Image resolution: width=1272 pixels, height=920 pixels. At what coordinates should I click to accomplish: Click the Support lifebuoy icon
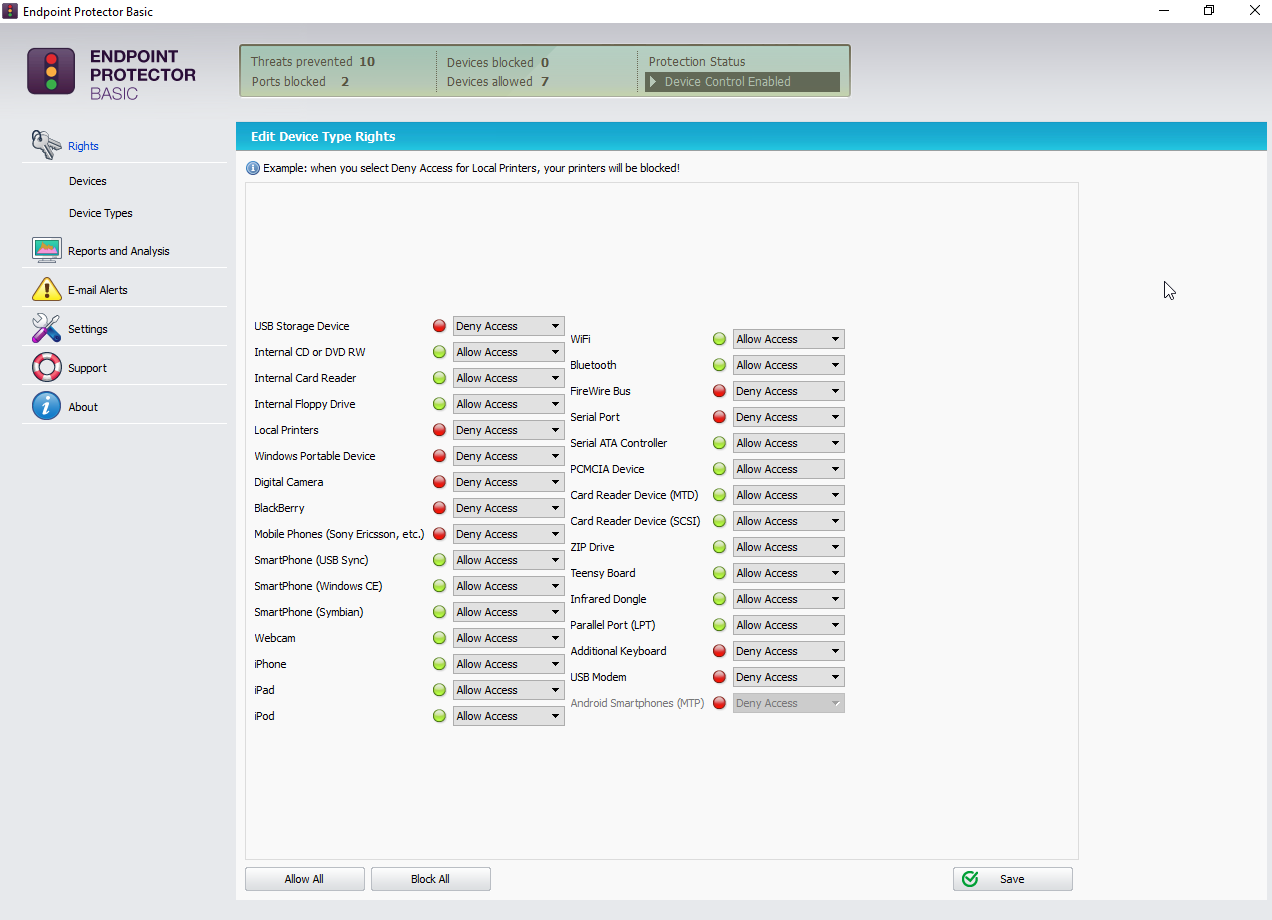[47, 367]
